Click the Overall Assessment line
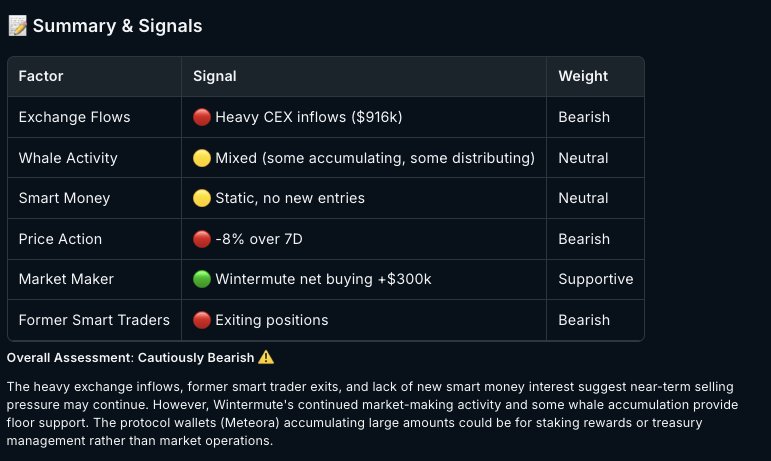Screen dimensions: 771x461 point(130,357)
